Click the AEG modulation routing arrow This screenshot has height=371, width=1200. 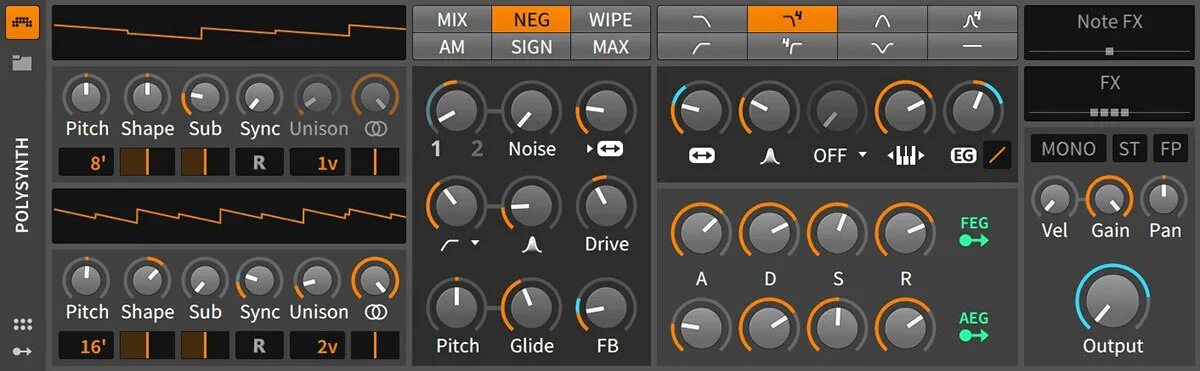tap(973, 336)
